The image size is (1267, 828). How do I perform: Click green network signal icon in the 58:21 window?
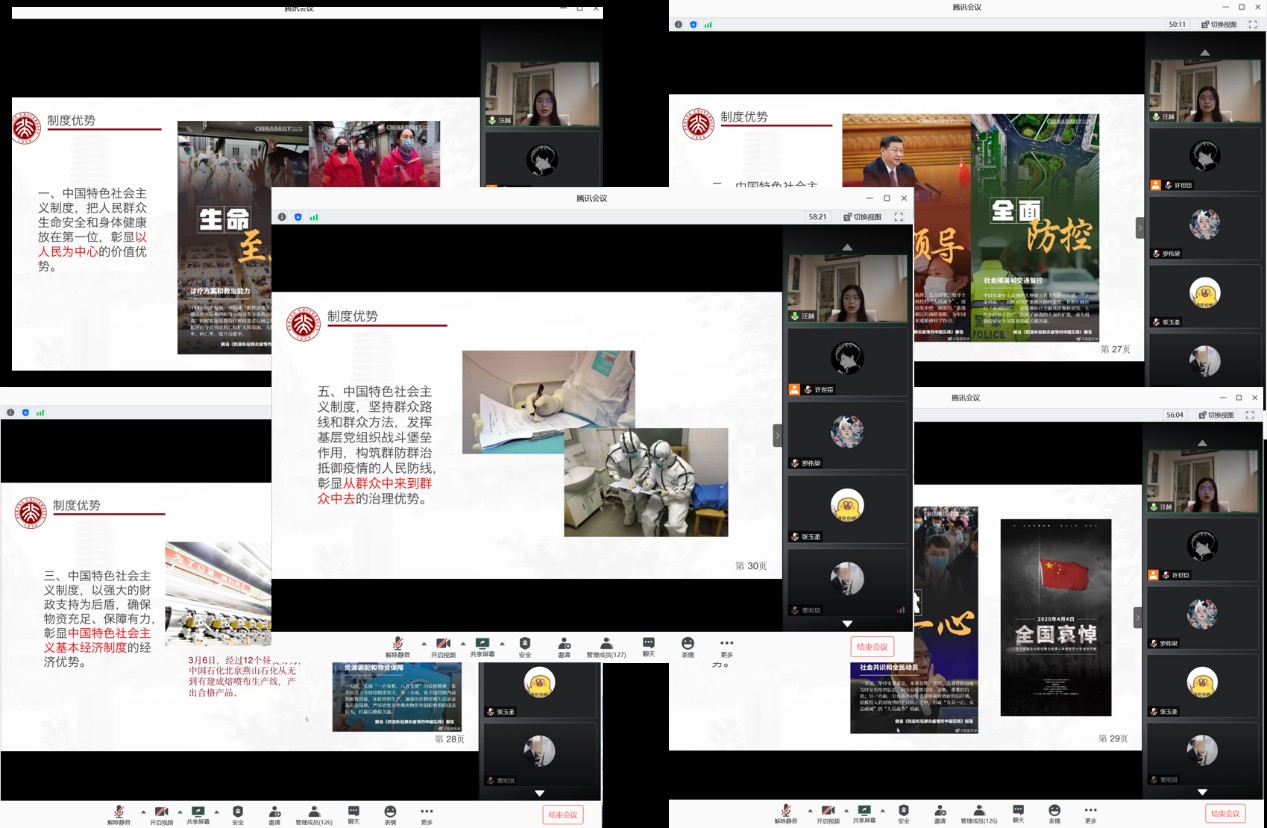[x=313, y=217]
